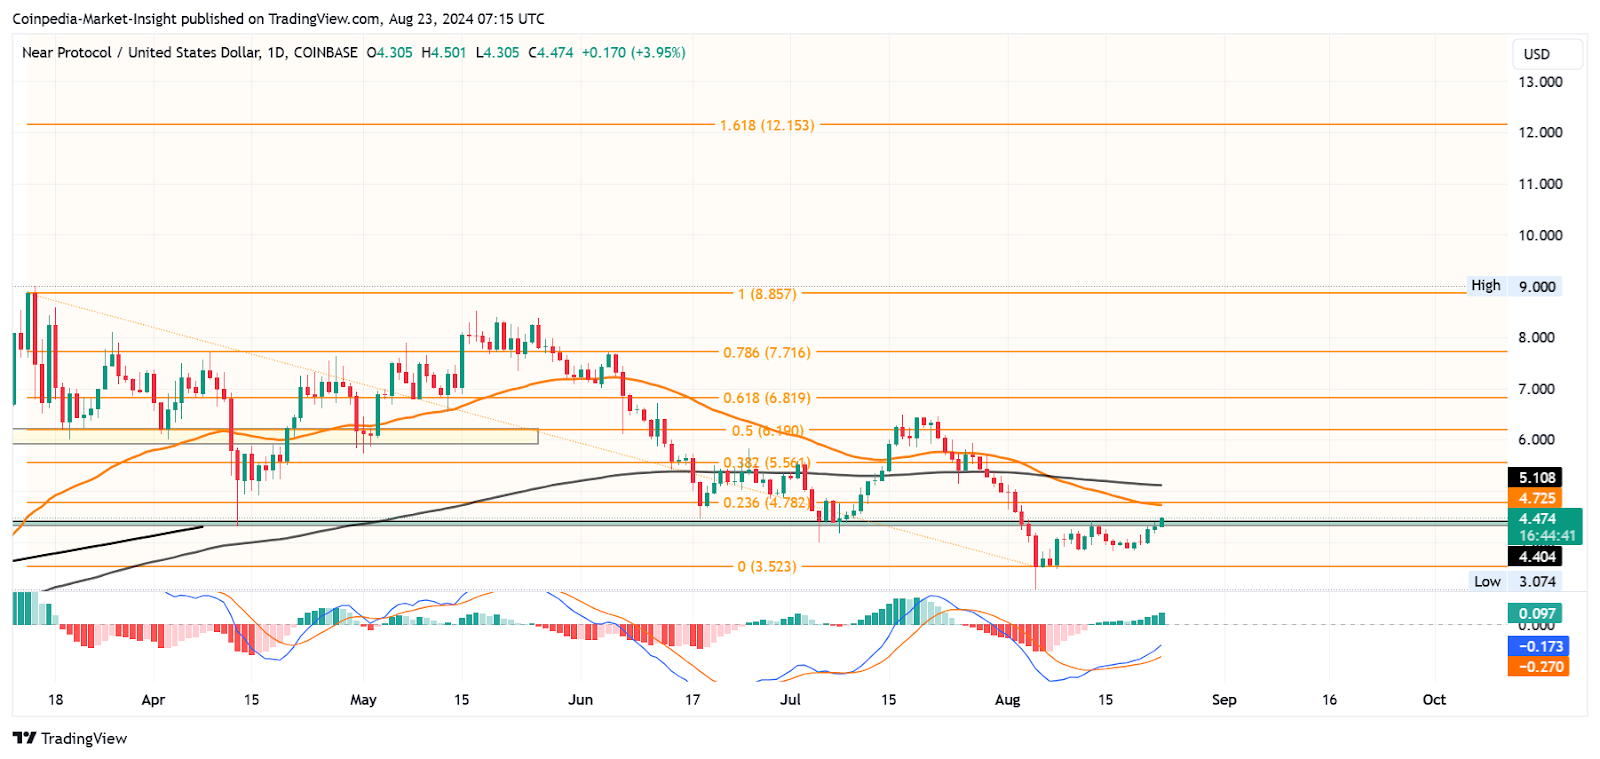The height and width of the screenshot is (759, 1600).
Task: Click the Jun date axis label
Action: point(580,700)
